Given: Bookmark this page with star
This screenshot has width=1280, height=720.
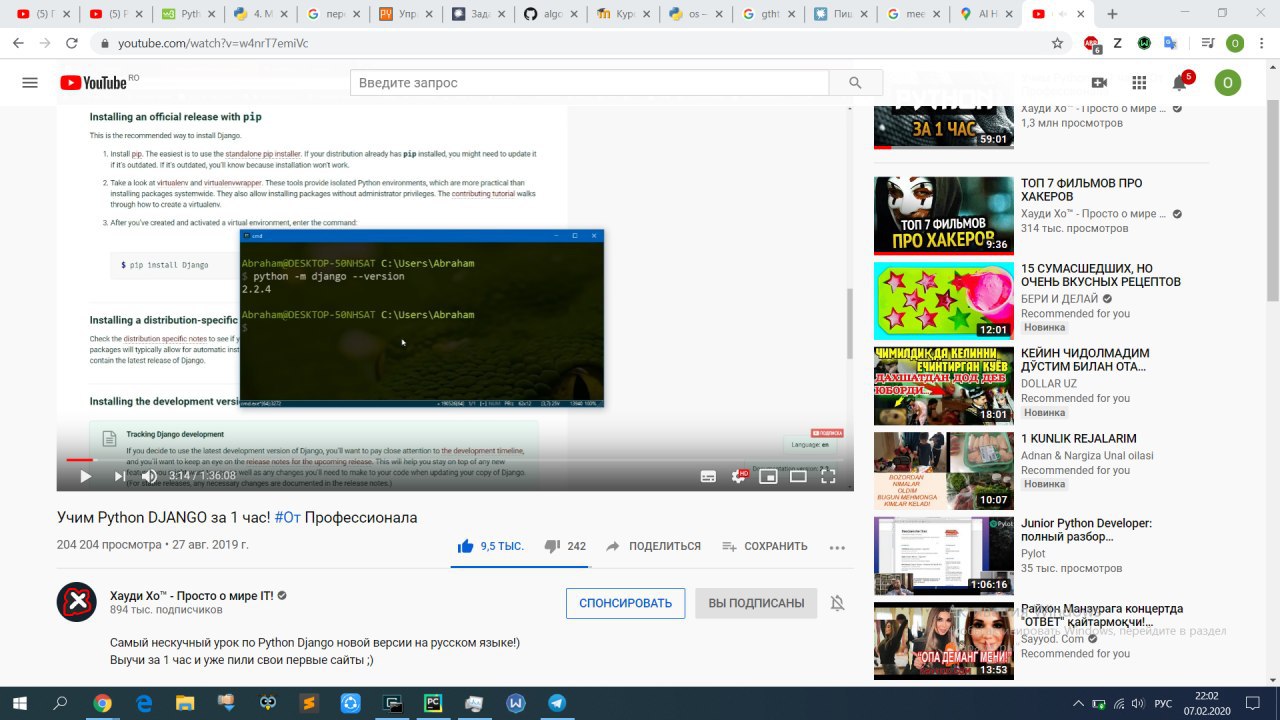Looking at the screenshot, I should click(x=1057, y=44).
